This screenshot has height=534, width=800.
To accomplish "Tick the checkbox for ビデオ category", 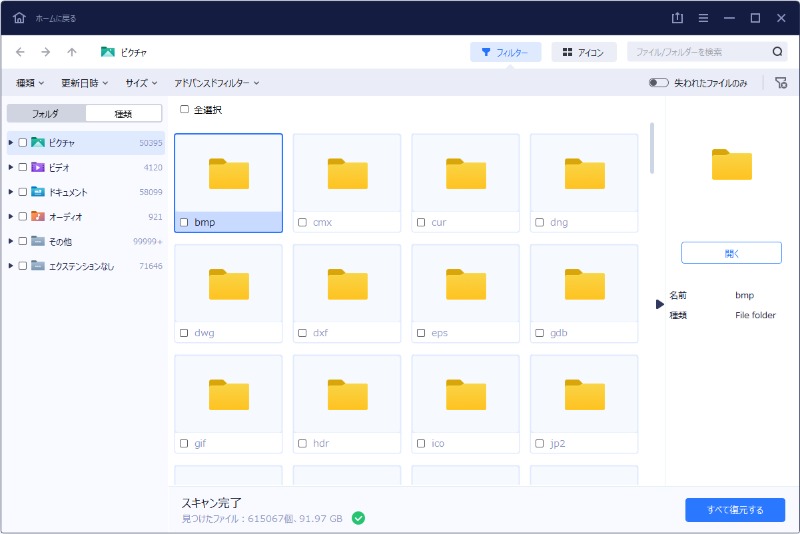I will click(x=23, y=167).
